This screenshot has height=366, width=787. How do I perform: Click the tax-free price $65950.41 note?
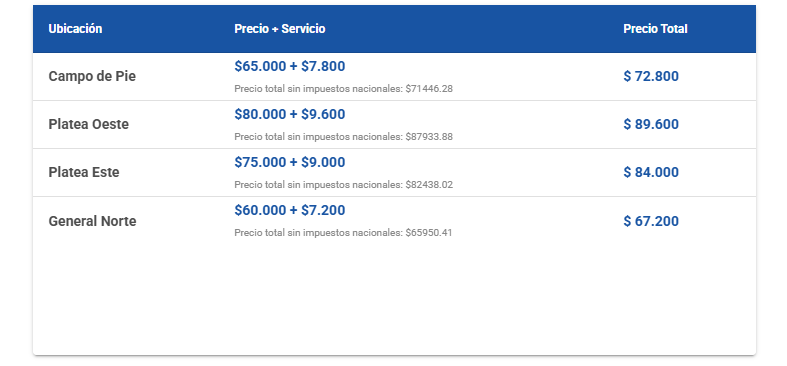pyautogui.click(x=343, y=233)
